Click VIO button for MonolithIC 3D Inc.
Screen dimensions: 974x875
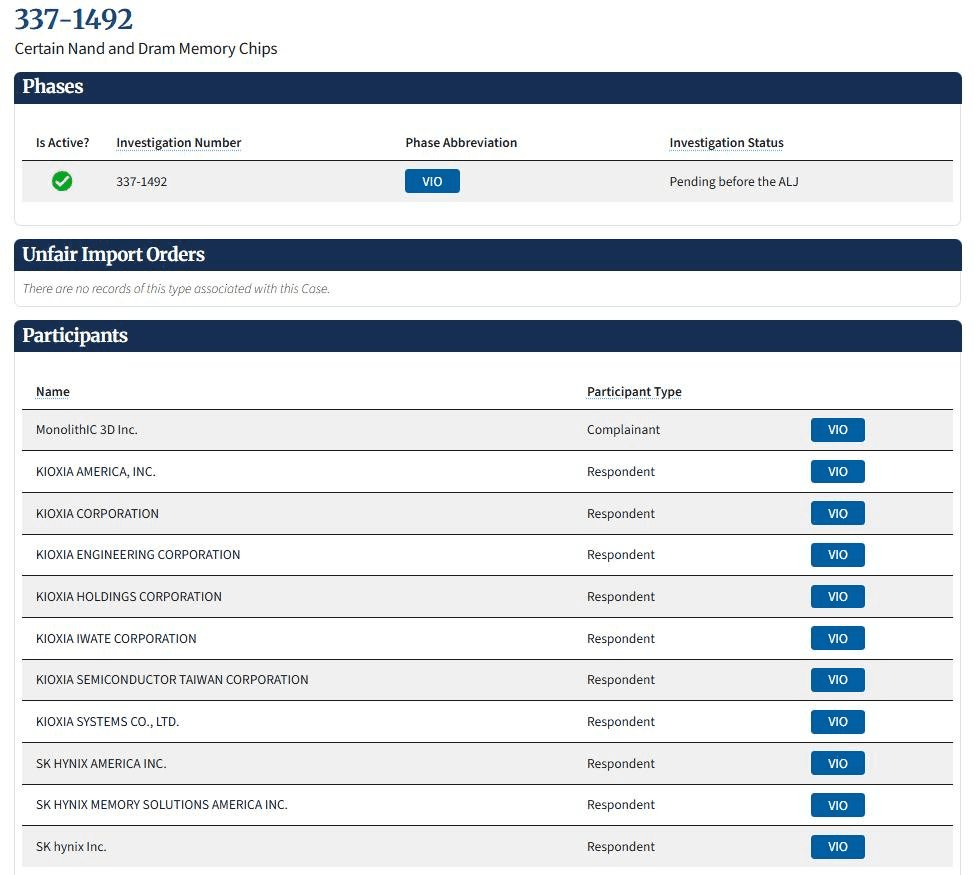pos(837,430)
